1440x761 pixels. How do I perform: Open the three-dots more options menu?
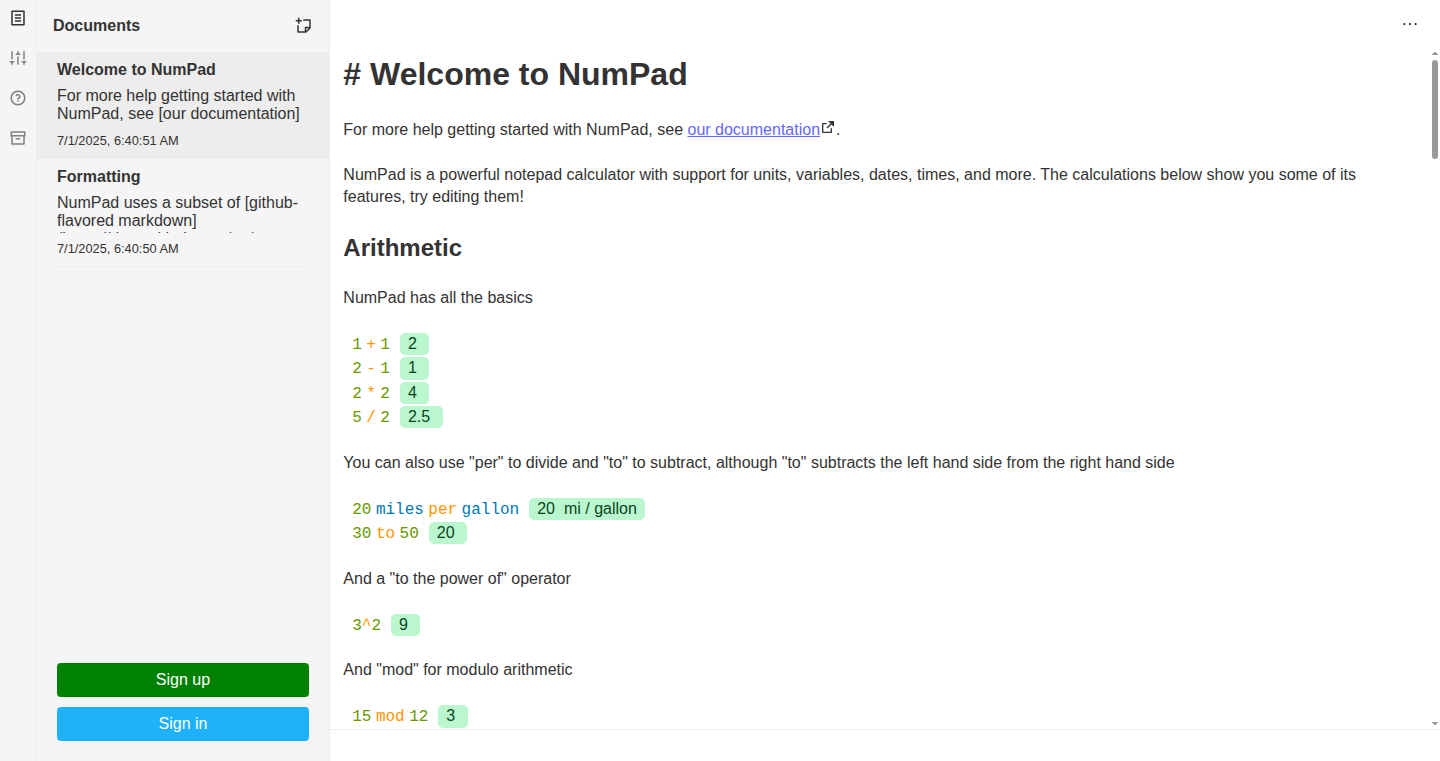click(x=1410, y=24)
